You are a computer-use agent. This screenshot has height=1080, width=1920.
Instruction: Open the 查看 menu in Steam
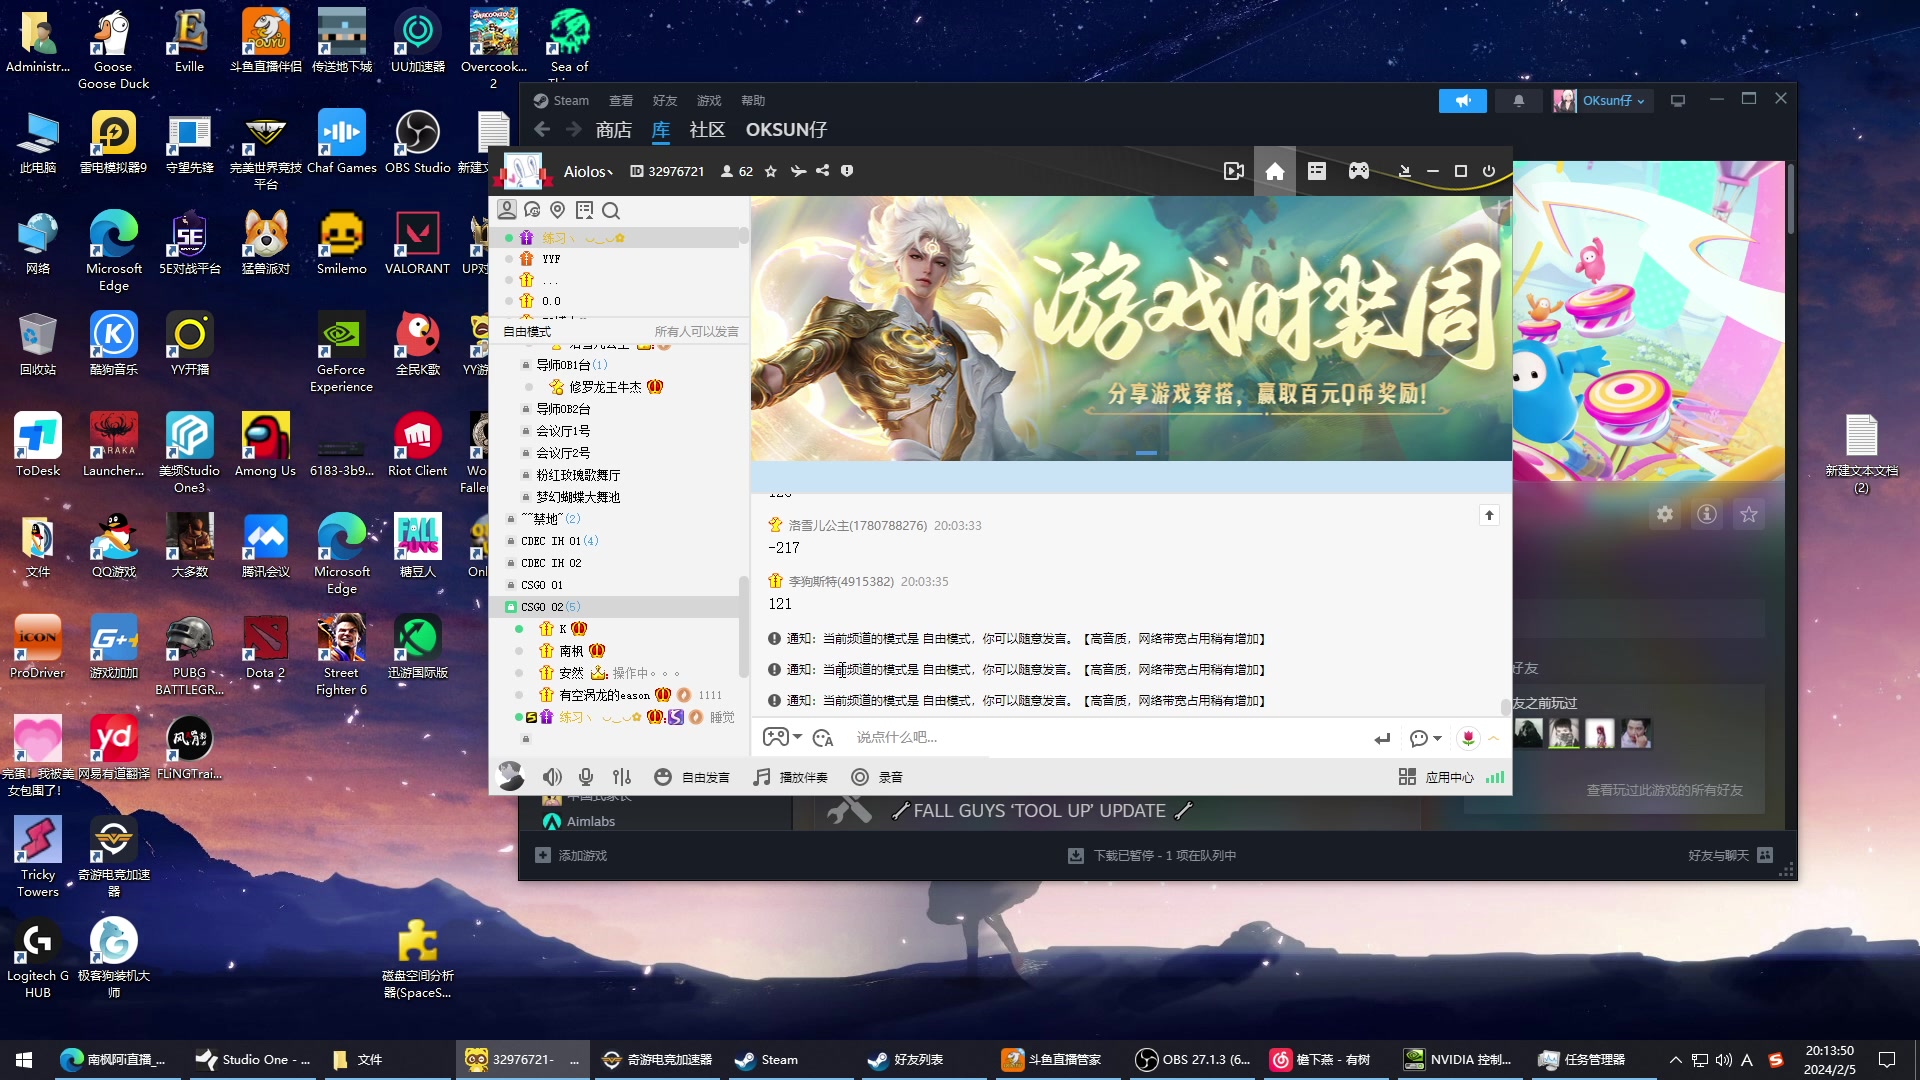(x=621, y=101)
